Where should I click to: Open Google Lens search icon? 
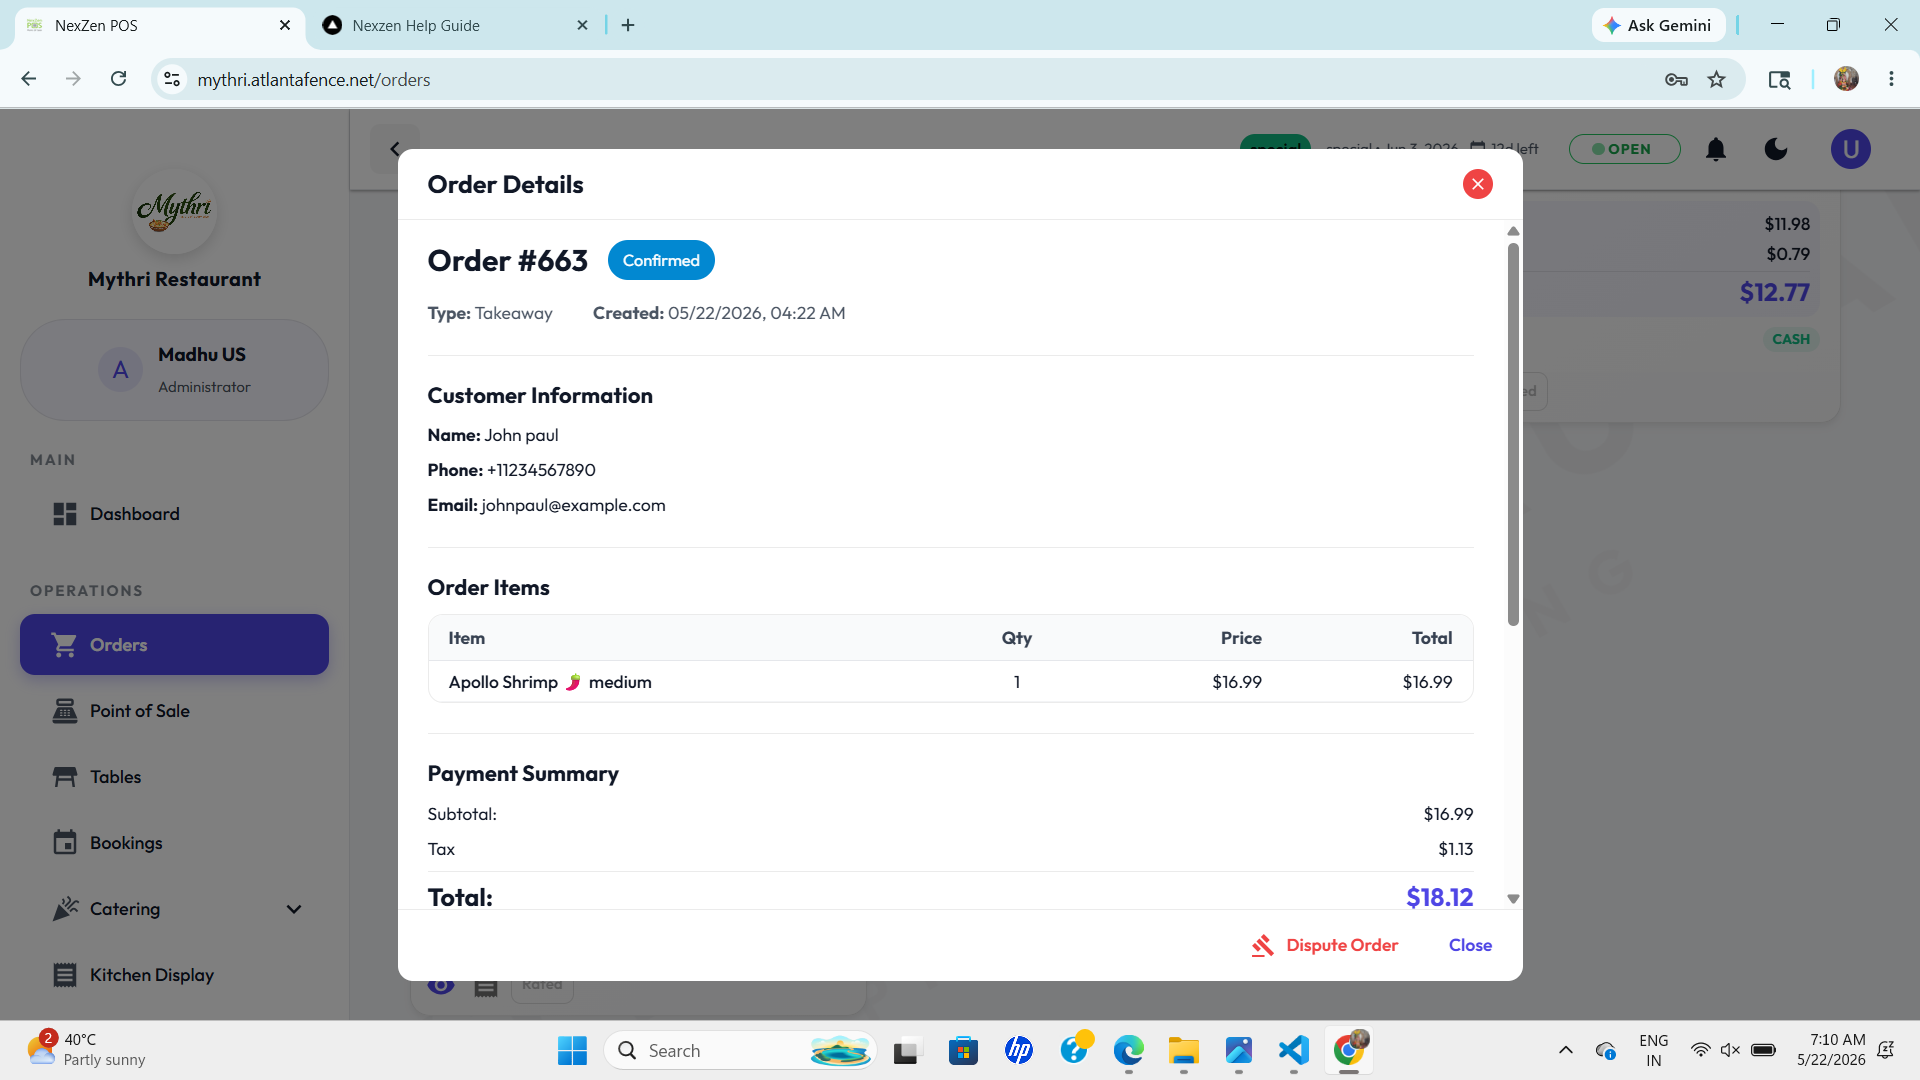[1779, 79]
